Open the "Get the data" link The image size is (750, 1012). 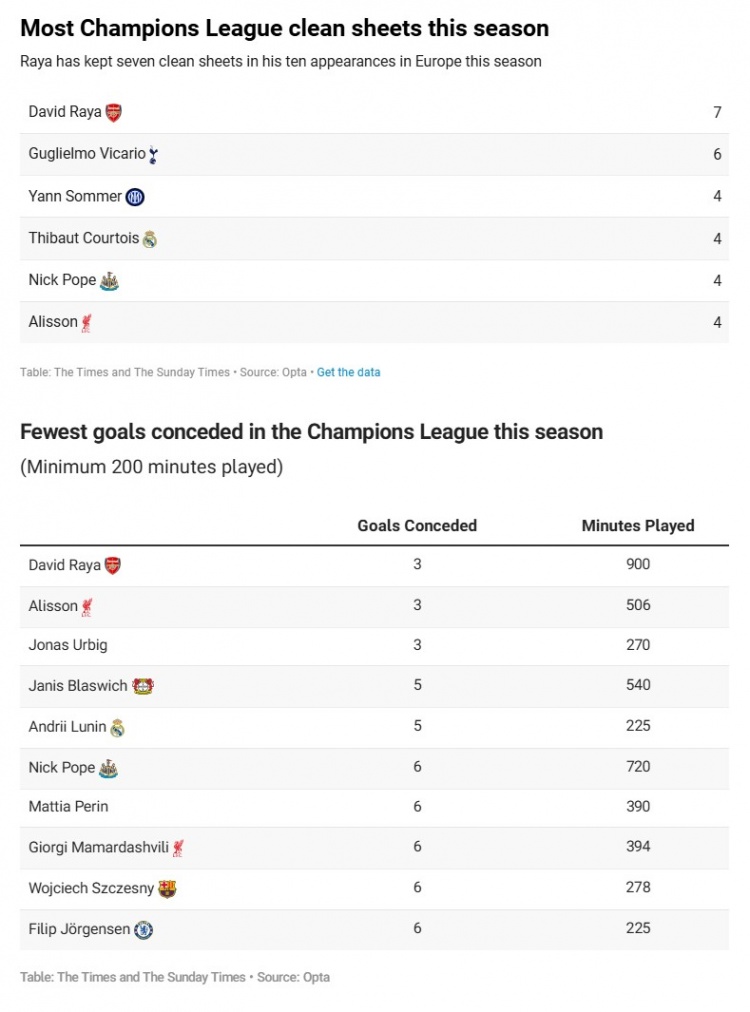click(x=348, y=372)
